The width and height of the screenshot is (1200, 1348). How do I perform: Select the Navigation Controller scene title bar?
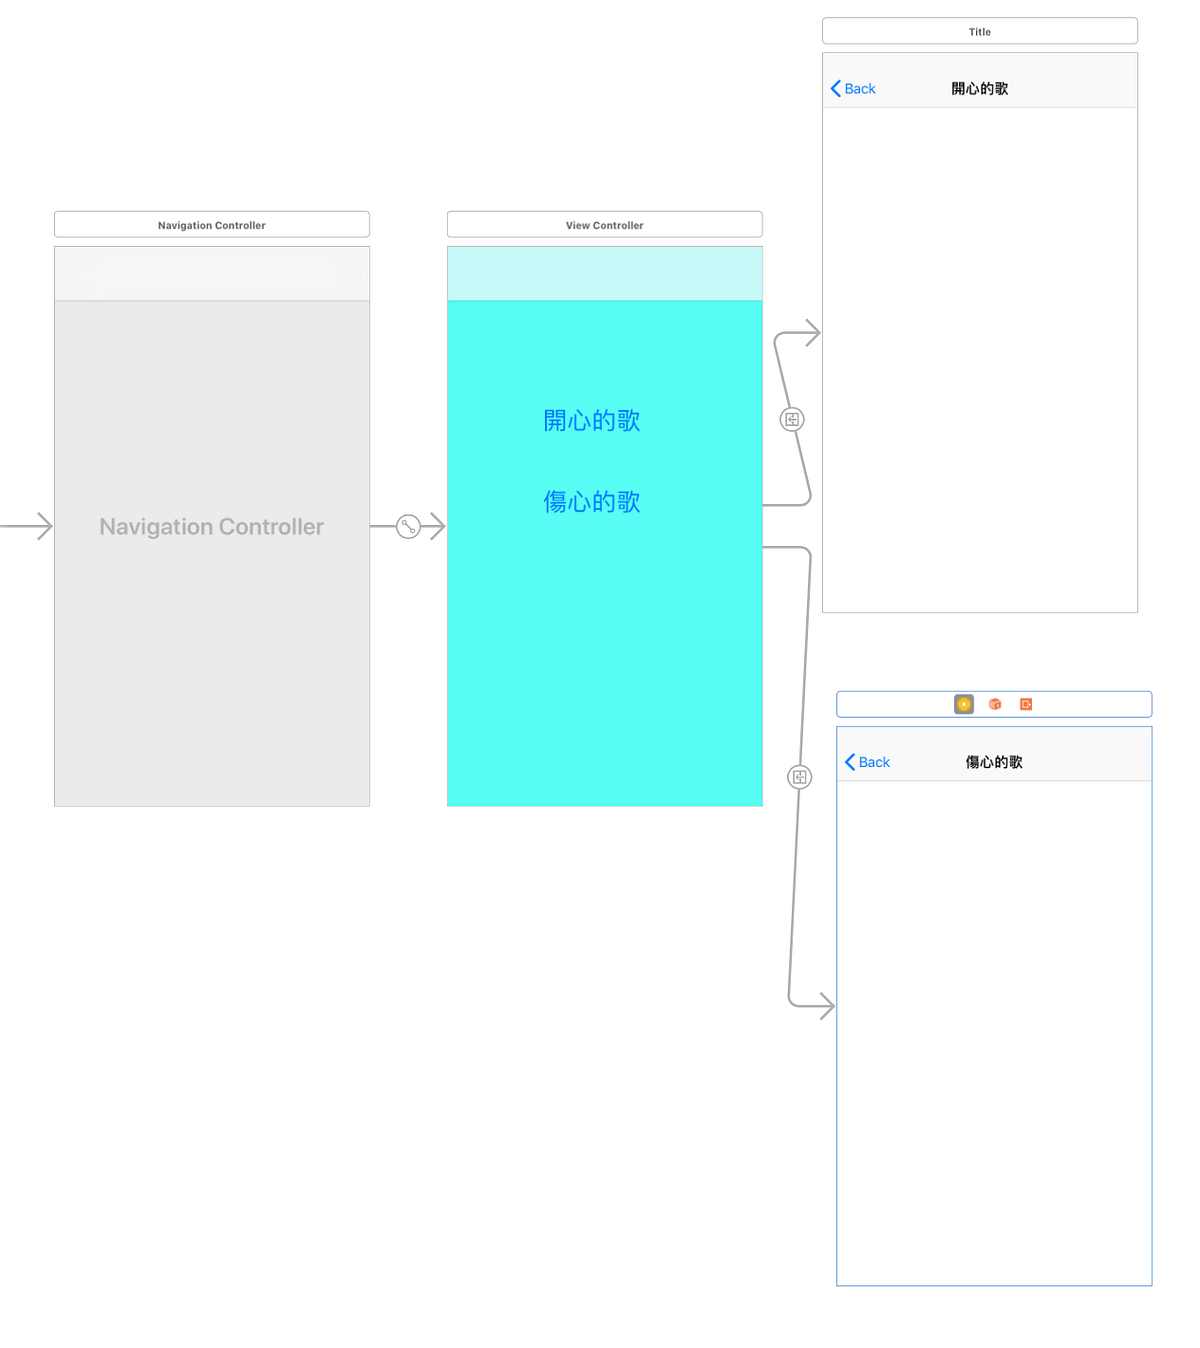(211, 224)
